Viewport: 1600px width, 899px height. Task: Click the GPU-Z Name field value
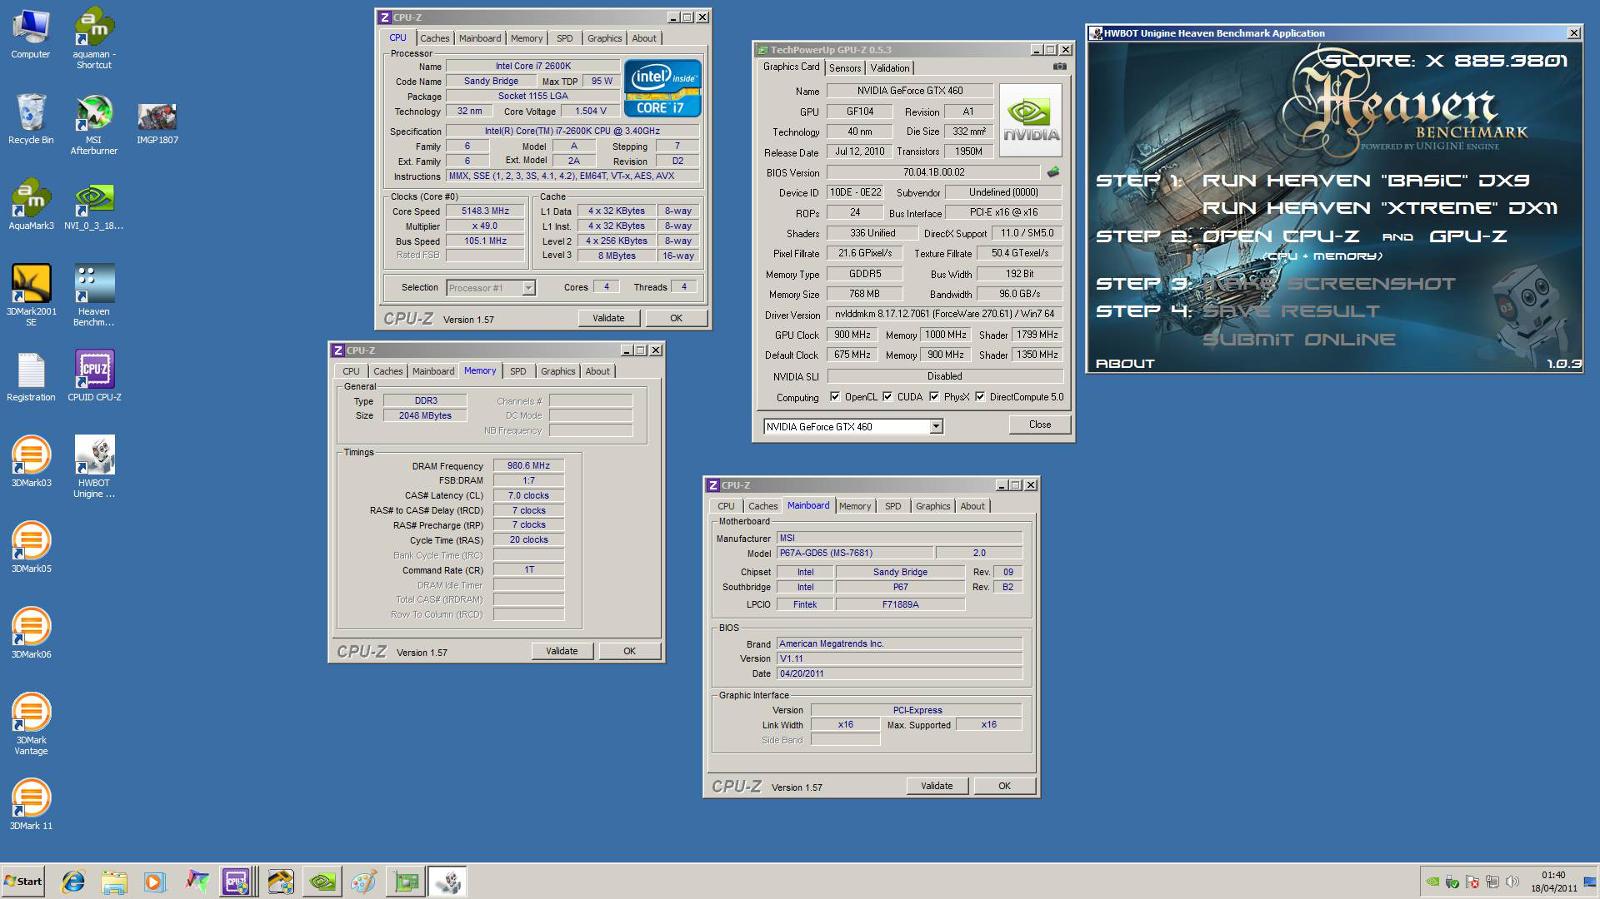[910, 91]
